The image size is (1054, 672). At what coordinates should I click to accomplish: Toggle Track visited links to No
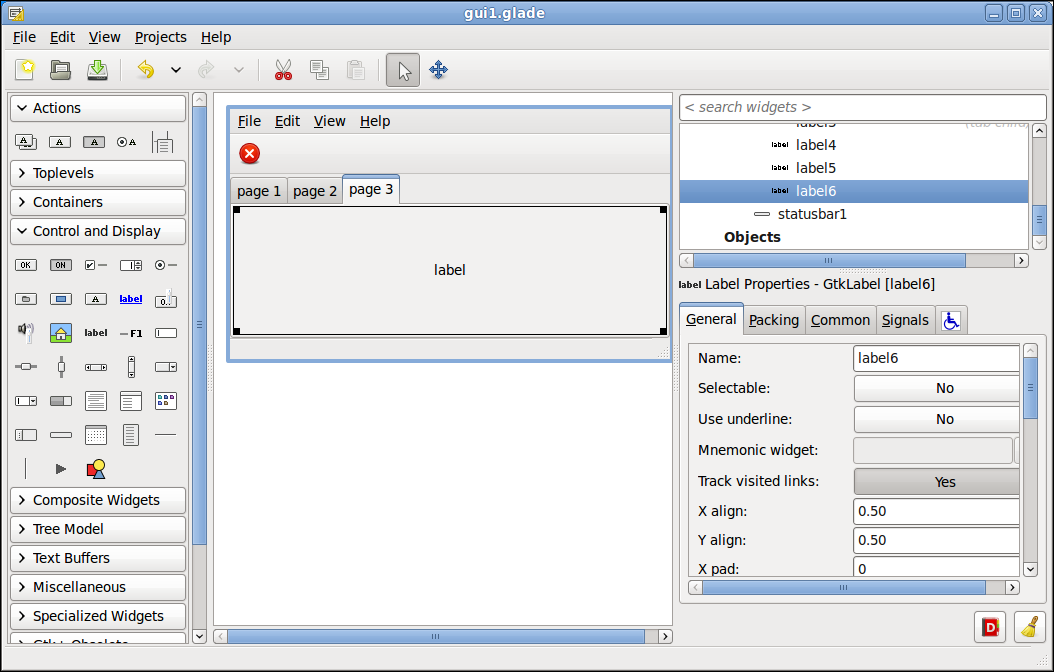(937, 482)
